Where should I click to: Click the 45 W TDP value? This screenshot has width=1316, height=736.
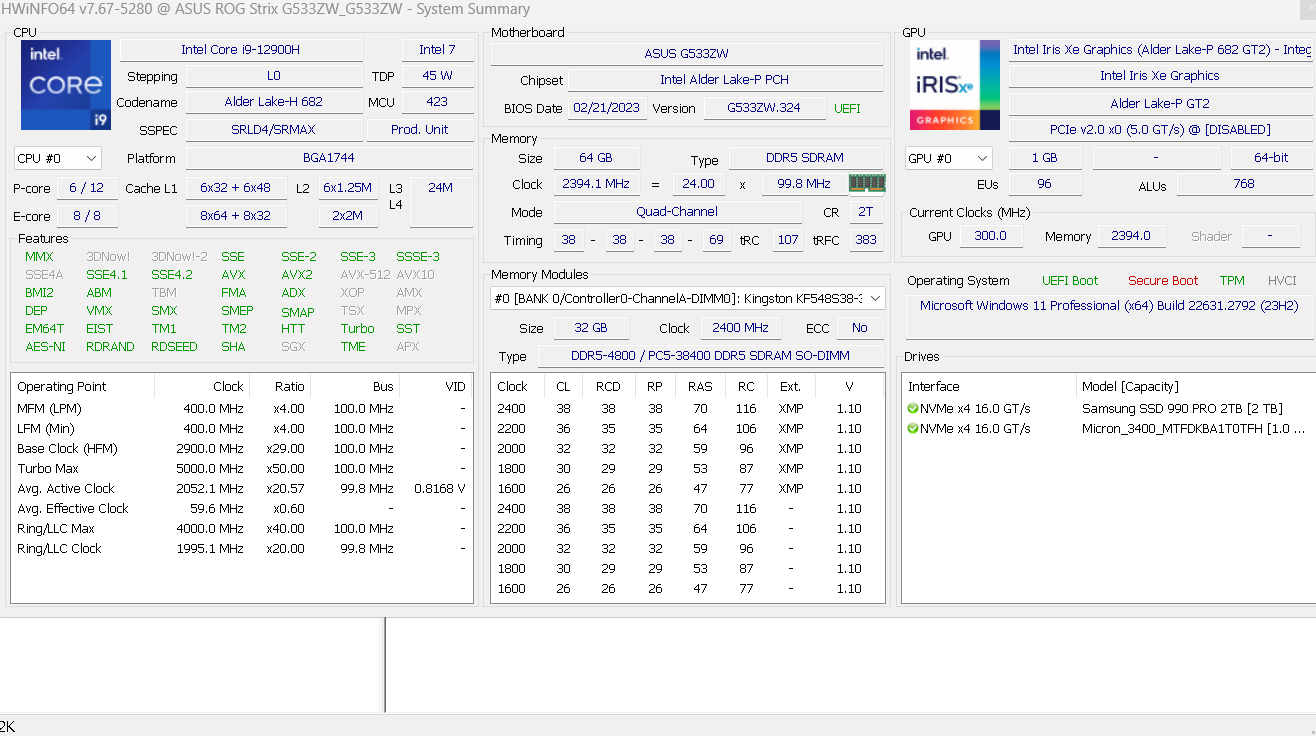click(x=437, y=76)
